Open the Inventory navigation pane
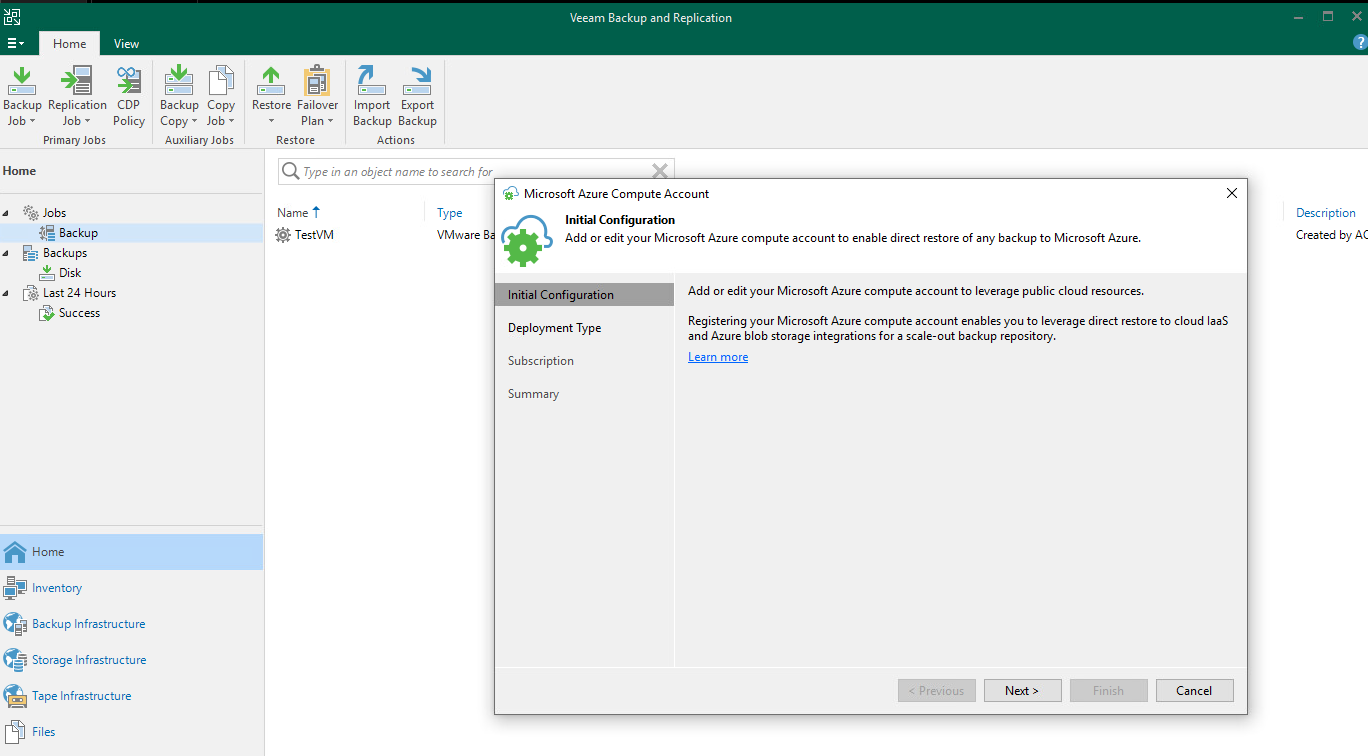Screen dimensions: 1368x756 point(131,588)
